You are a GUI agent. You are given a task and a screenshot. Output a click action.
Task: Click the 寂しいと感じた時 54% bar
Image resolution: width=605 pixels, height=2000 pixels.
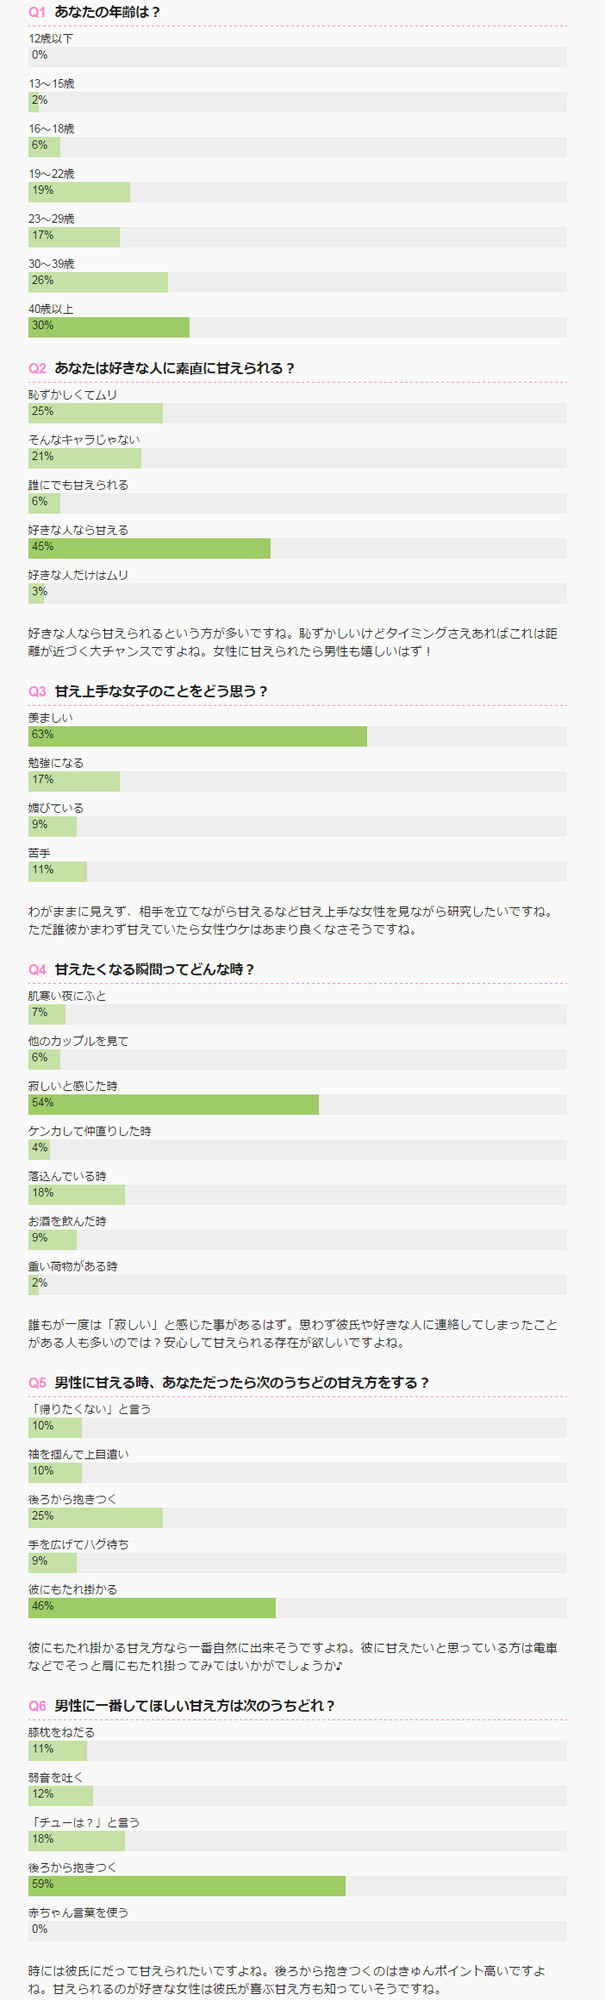click(173, 1104)
